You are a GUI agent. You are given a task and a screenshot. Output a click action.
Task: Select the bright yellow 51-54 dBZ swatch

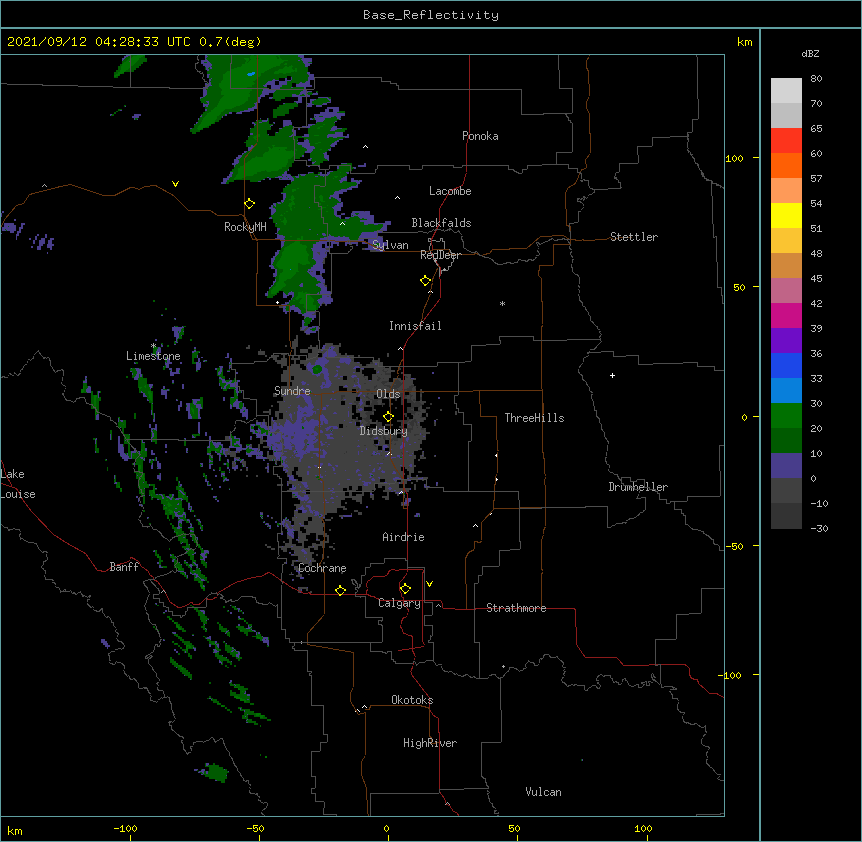(x=786, y=215)
